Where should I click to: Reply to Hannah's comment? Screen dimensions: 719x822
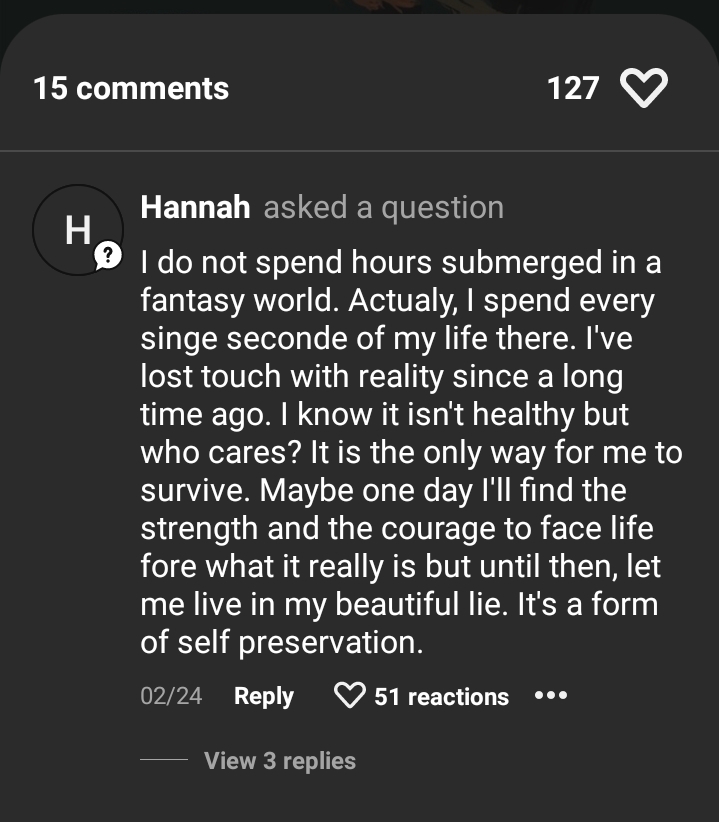click(264, 696)
